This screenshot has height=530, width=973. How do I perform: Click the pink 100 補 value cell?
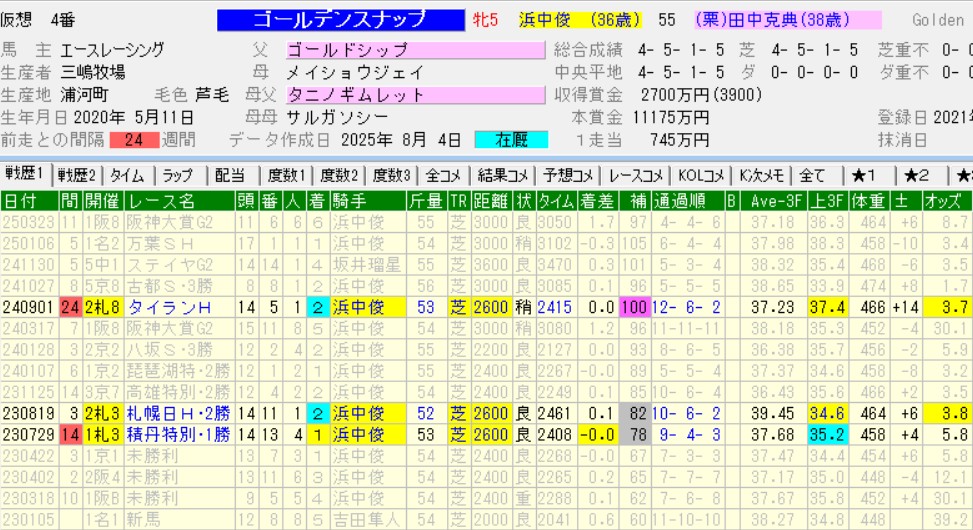tap(634, 308)
